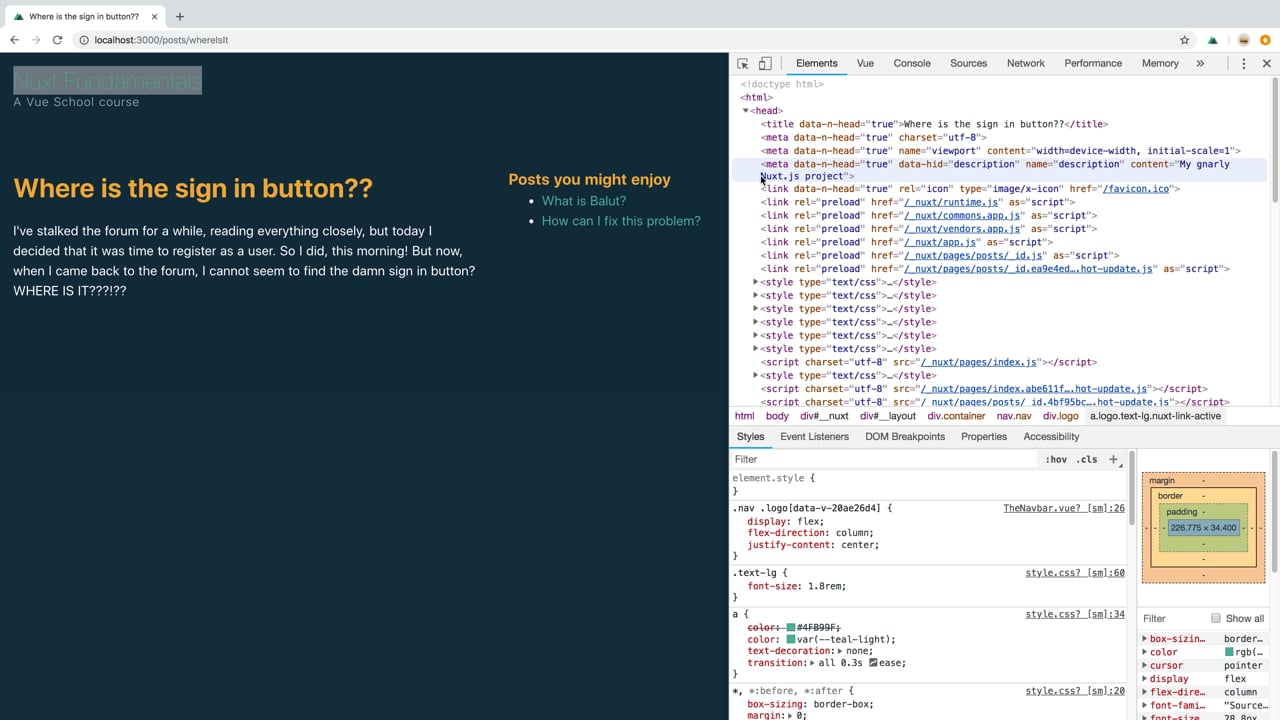This screenshot has height=720, width=1280.
Task: Click the orange extension icon at toolbar end
Action: click(x=1265, y=40)
